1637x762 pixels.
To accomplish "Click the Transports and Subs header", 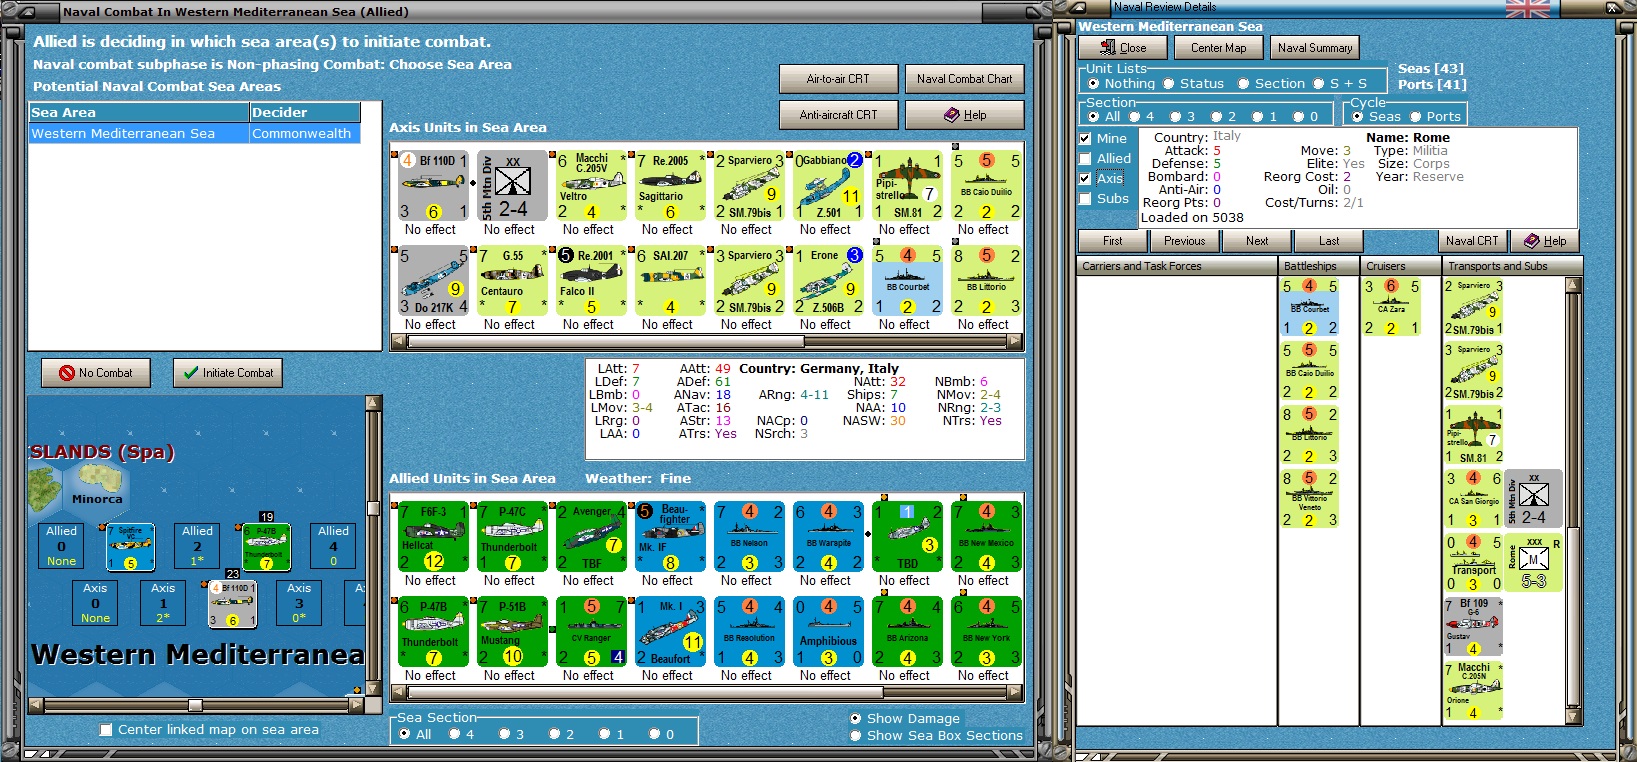I will pyautogui.click(x=1512, y=266).
